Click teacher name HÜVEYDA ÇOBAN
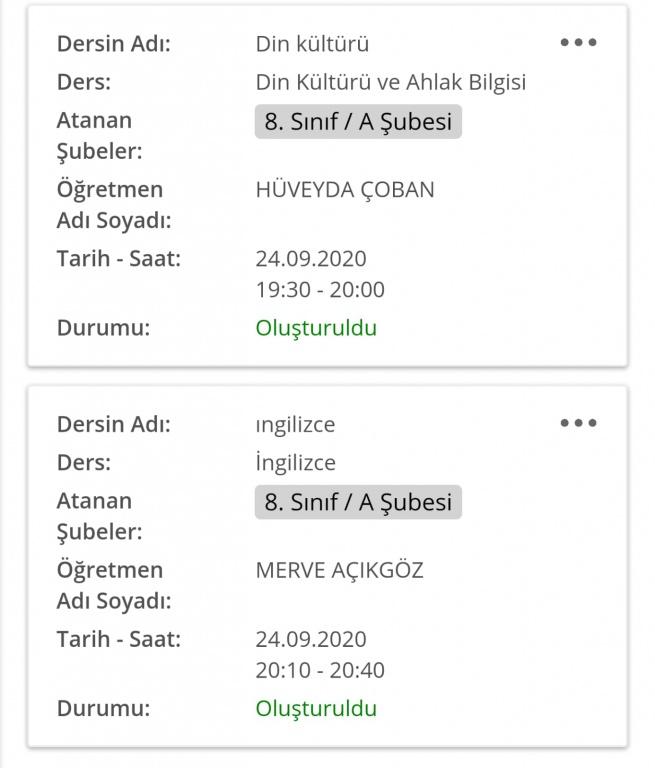655x768 pixels. 345,189
